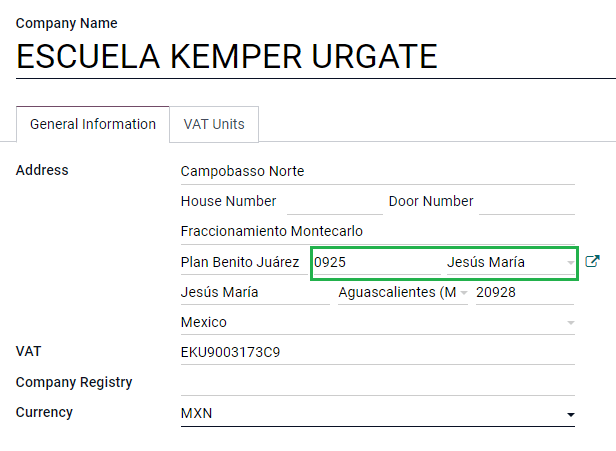Click the VAT field with EKU9003173C9
This screenshot has width=616, height=451.
pos(377,353)
